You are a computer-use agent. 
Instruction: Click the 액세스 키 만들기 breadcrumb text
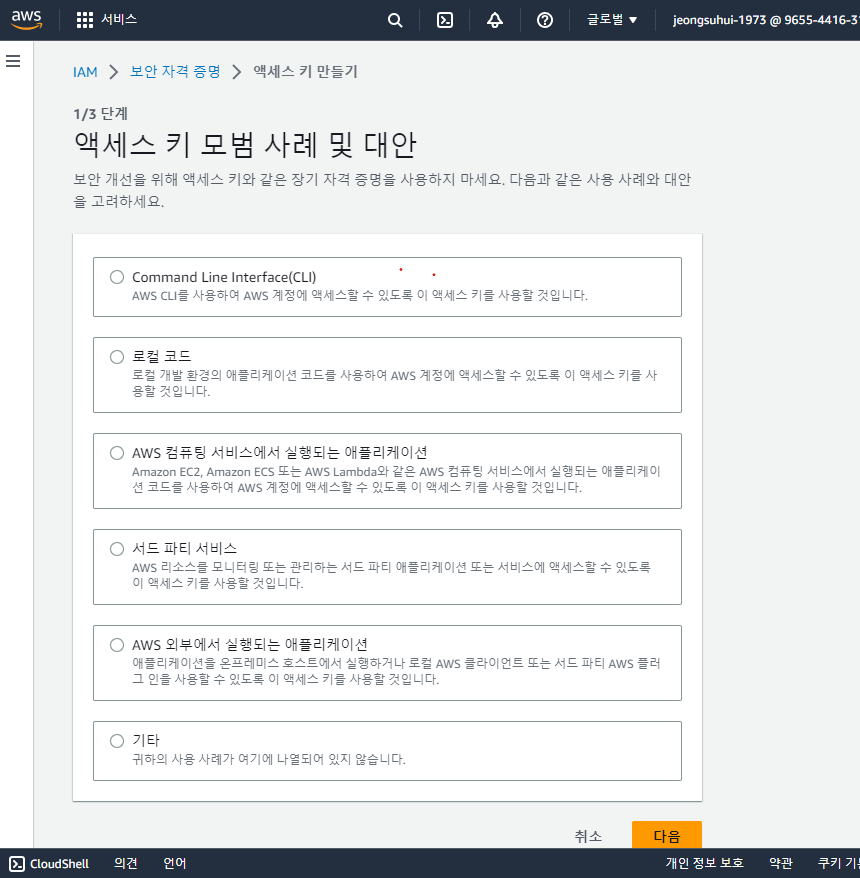(305, 72)
